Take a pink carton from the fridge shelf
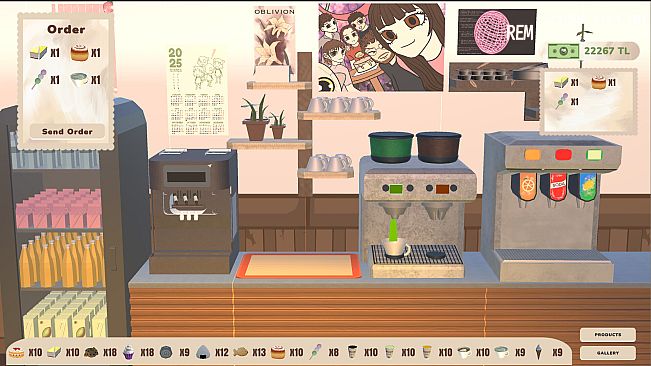 (x=59, y=209)
